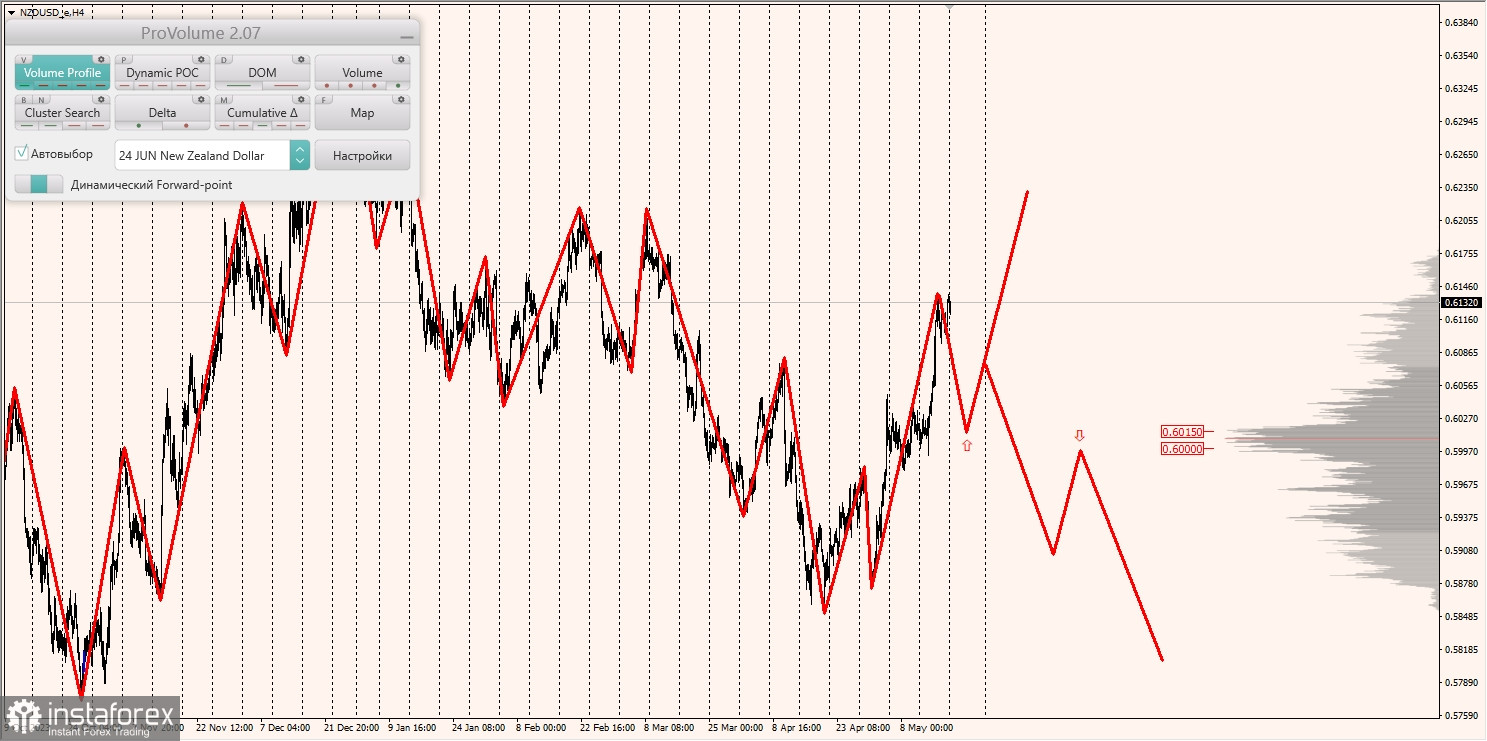The image size is (1487, 741).
Task: Toggle green line segment under Cumulative Δ
Action: pyautogui.click(x=262, y=125)
